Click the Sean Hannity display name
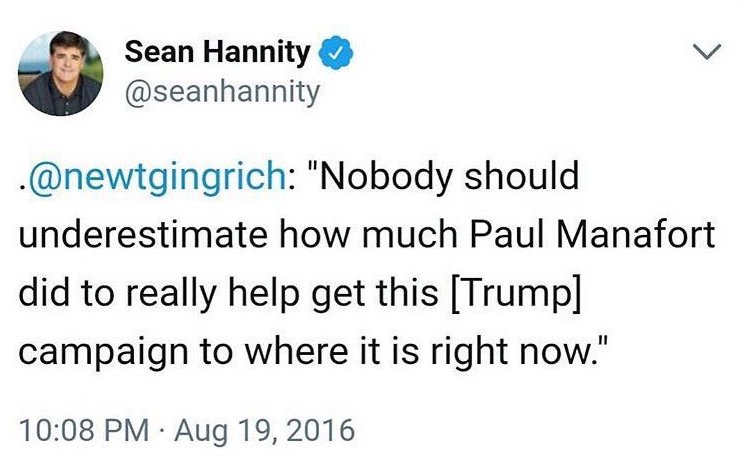The height and width of the screenshot is (463, 742). point(217,52)
